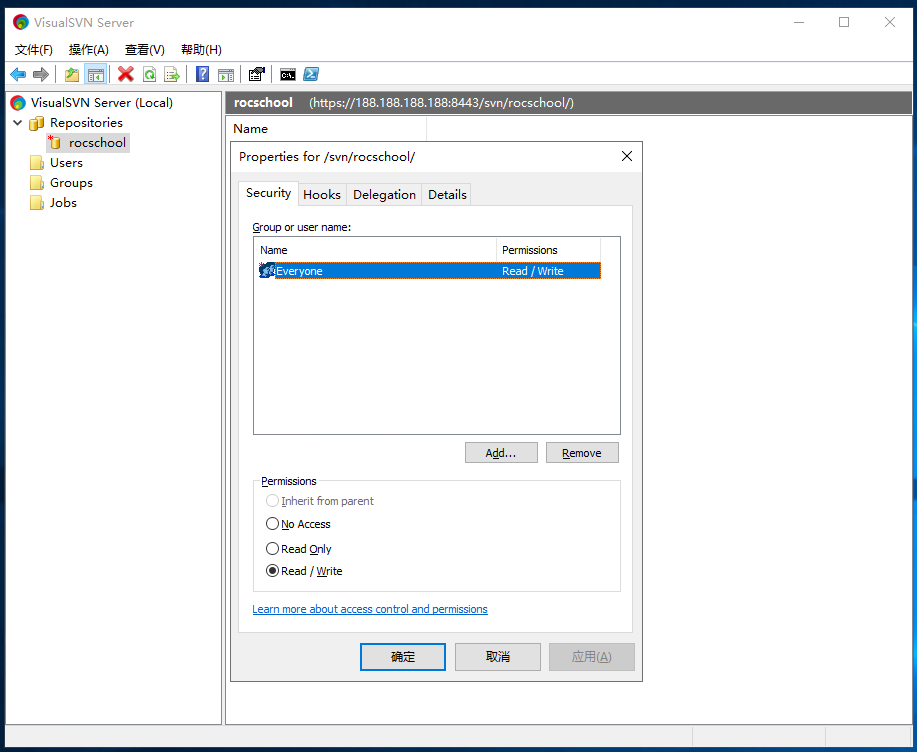Confirm with the 确定 button
Viewport: 917px width, 752px height.
click(402, 657)
